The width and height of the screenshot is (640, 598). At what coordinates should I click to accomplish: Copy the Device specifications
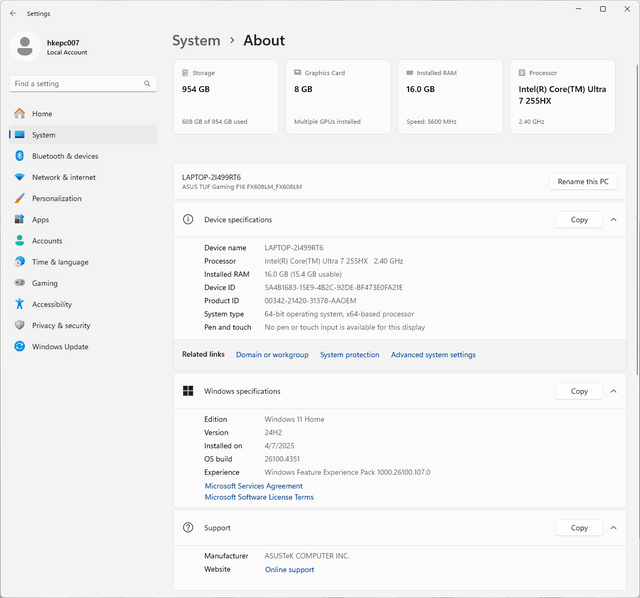point(579,220)
